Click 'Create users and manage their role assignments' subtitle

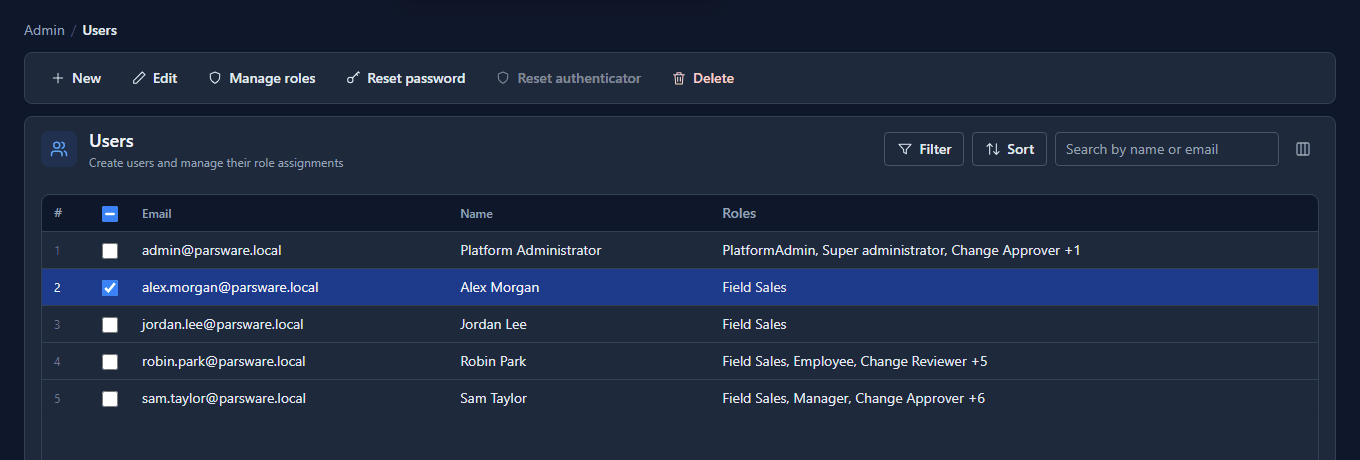point(216,162)
